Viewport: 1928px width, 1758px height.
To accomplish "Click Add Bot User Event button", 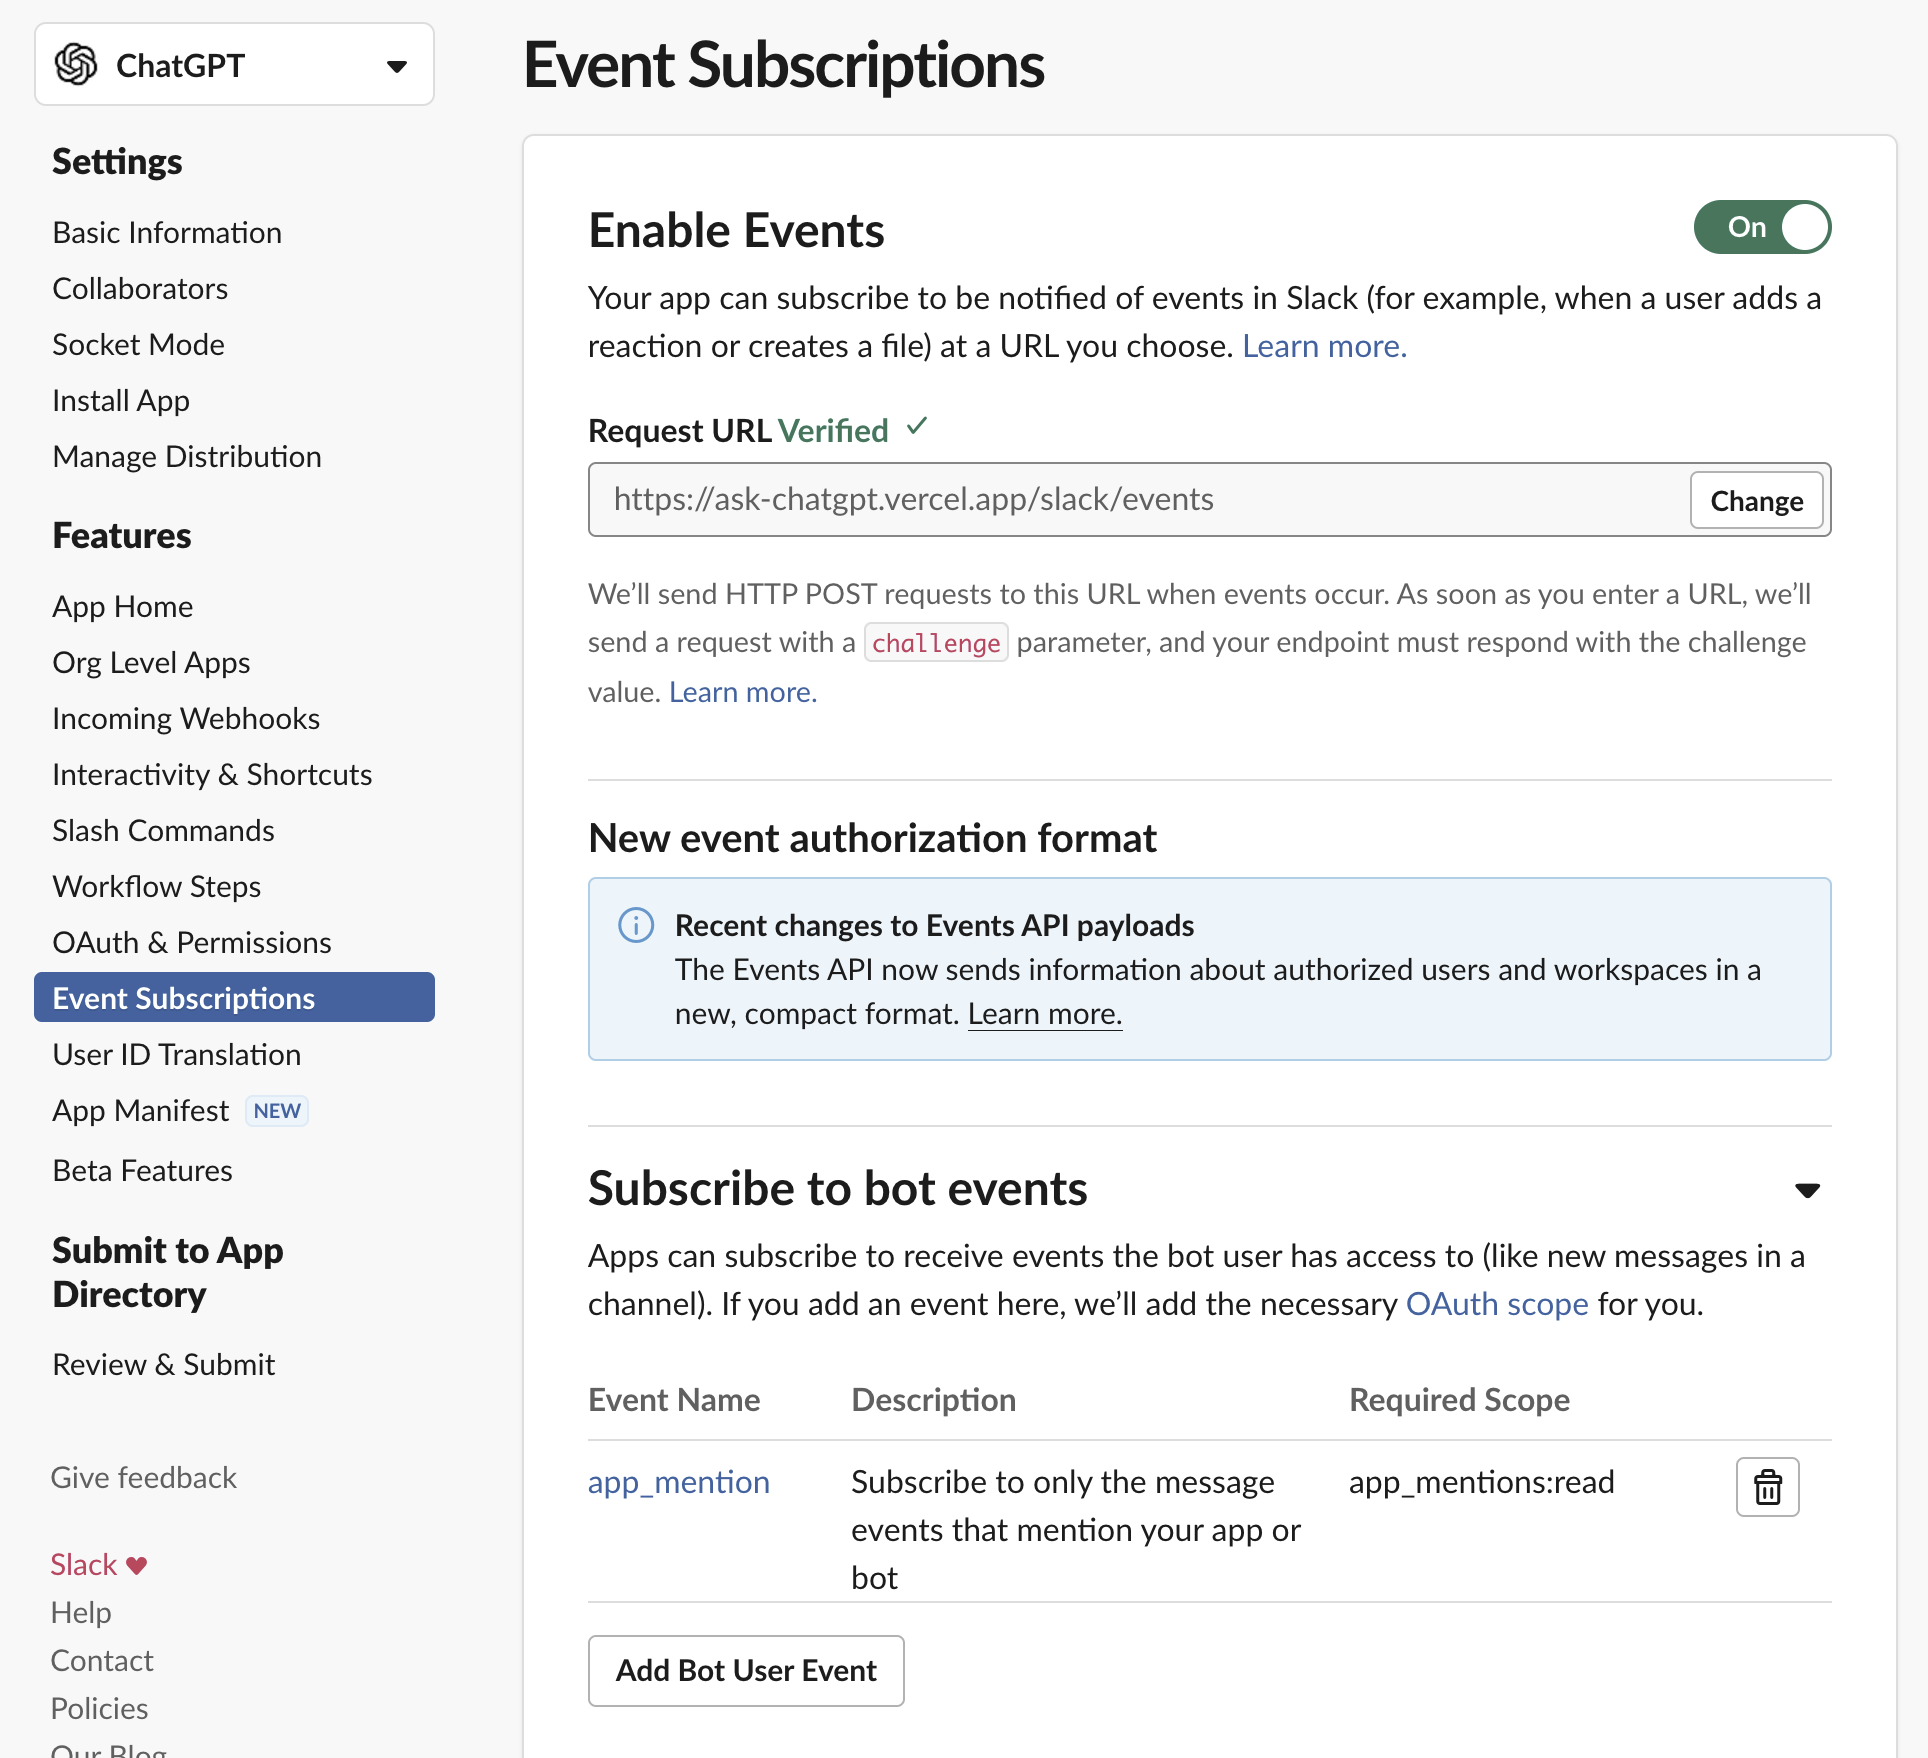I will [x=746, y=1670].
